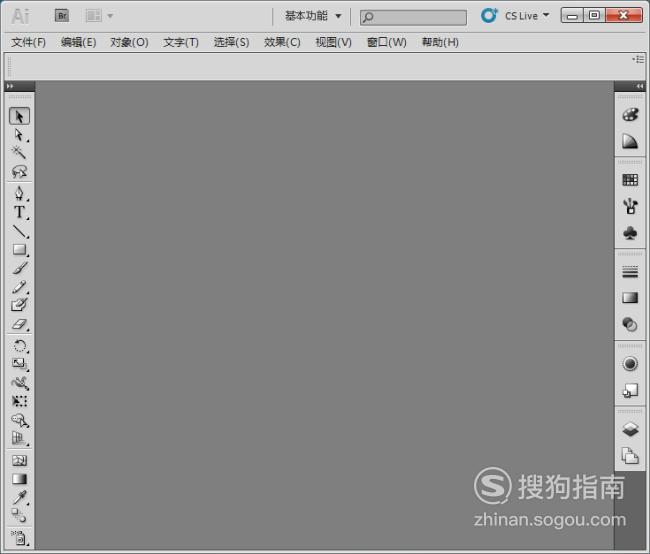Image resolution: width=650 pixels, height=554 pixels.
Task: Select the Pencil tool
Action: click(19, 287)
